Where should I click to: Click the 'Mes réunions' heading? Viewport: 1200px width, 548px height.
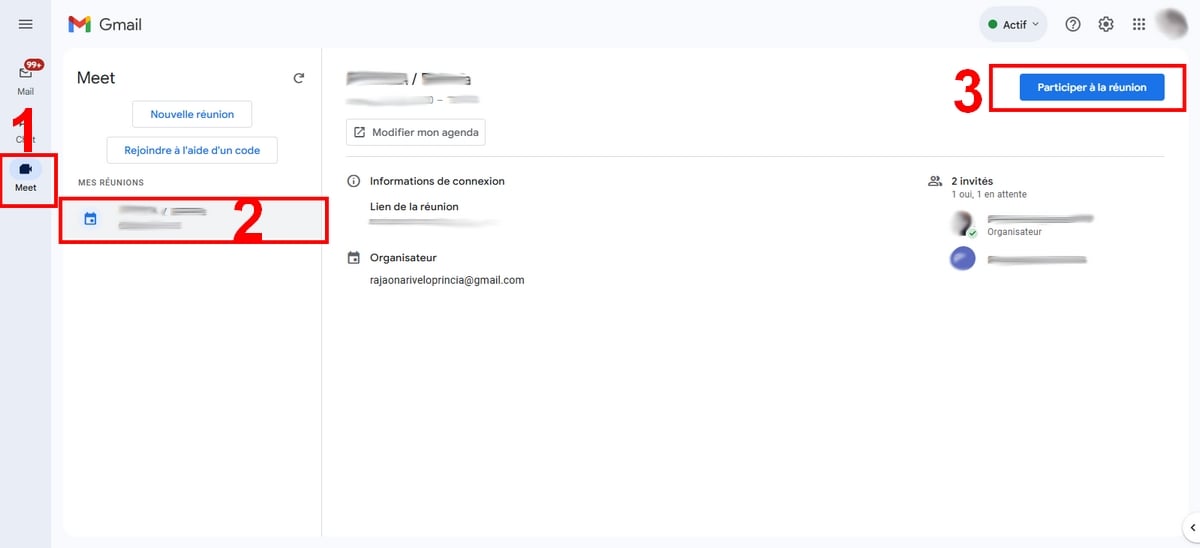click(111, 183)
